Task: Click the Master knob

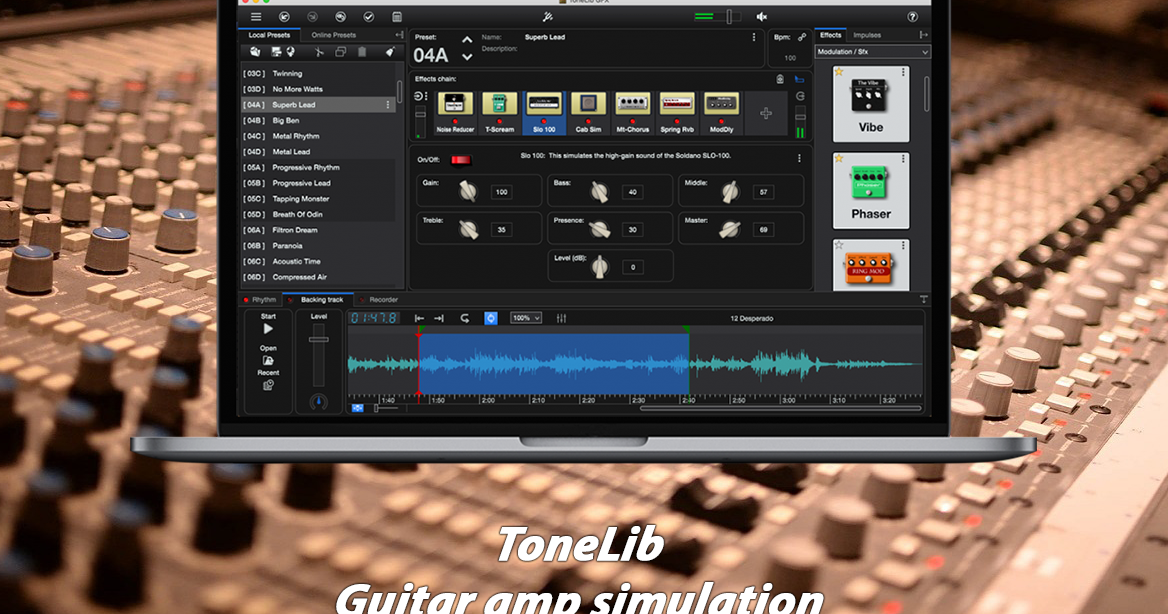Action: point(729,230)
